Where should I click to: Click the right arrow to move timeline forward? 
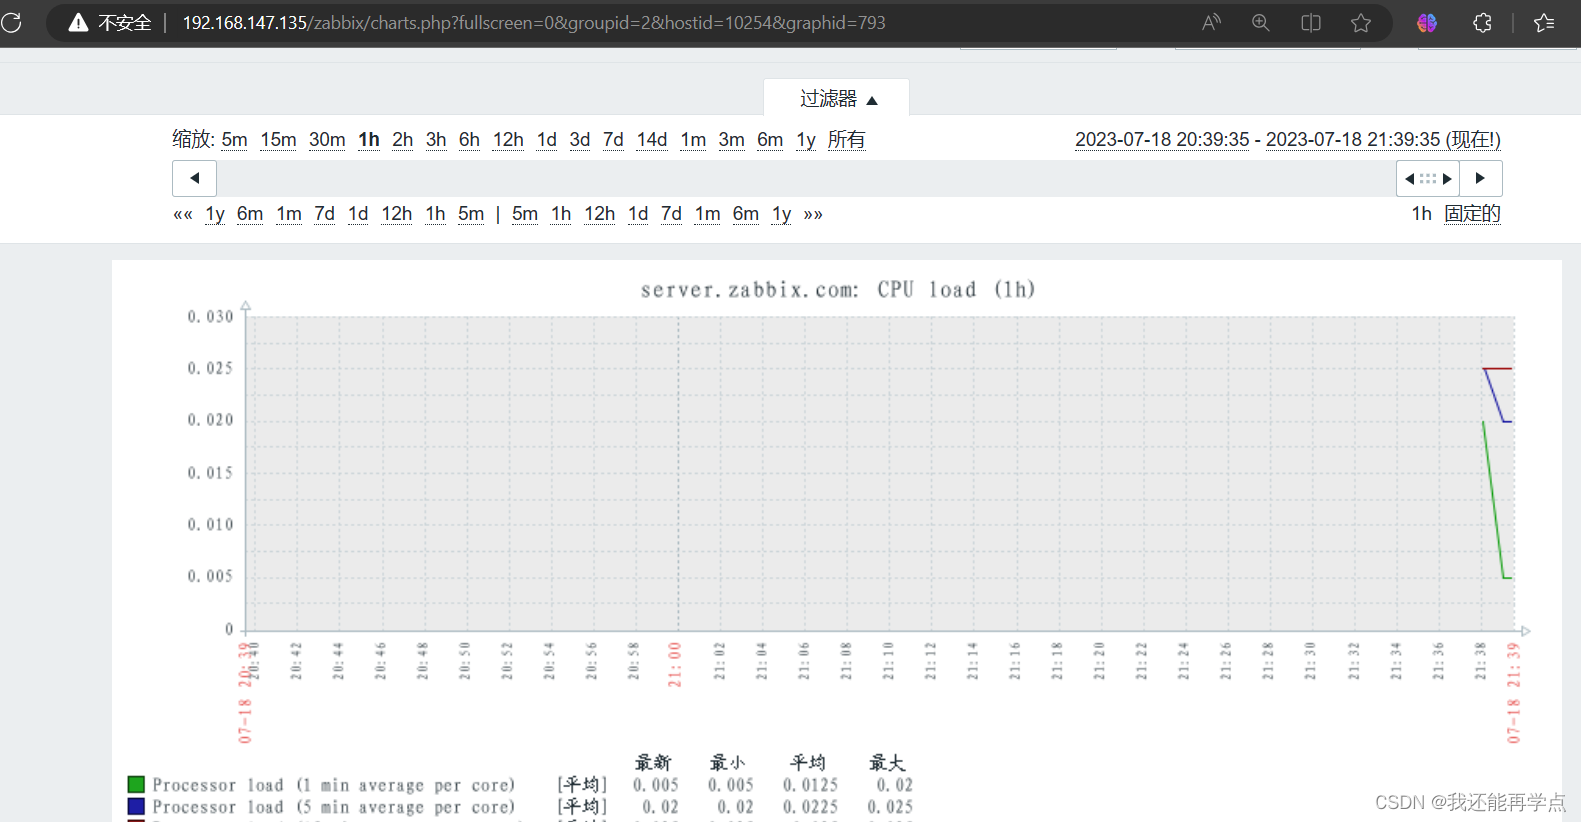click(1481, 178)
